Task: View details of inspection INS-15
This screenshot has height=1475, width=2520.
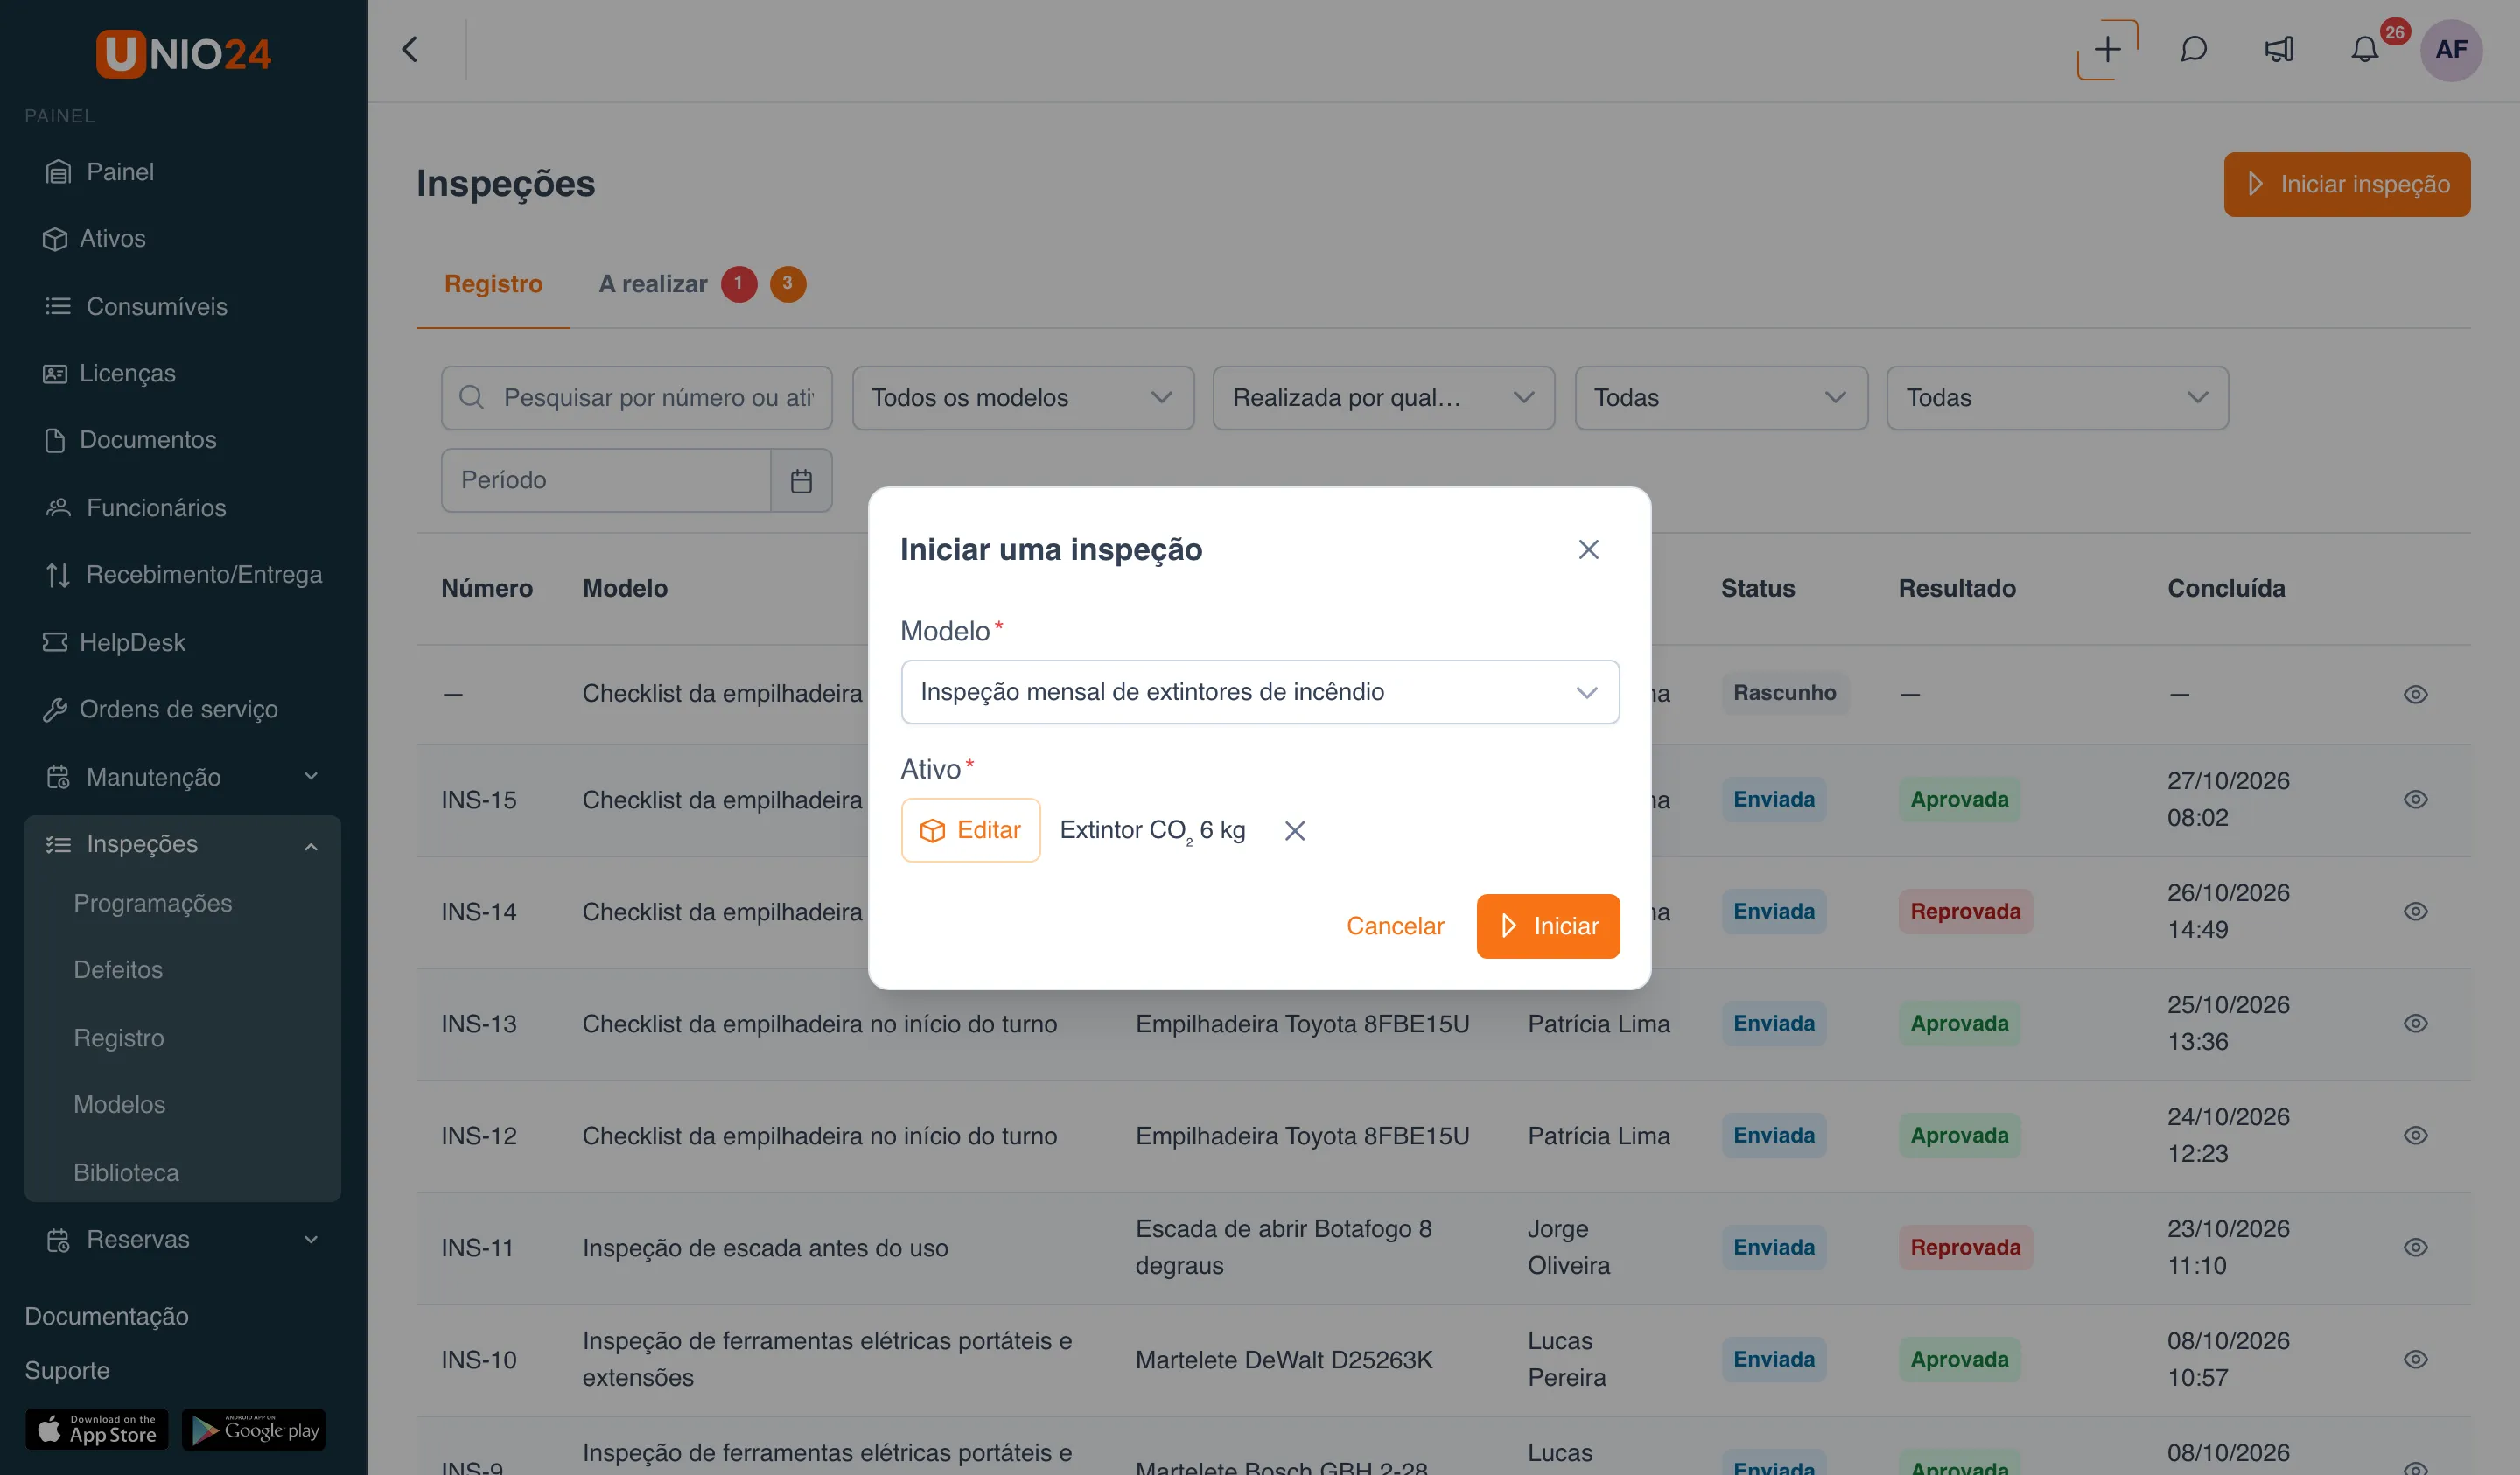Action: 2416,800
